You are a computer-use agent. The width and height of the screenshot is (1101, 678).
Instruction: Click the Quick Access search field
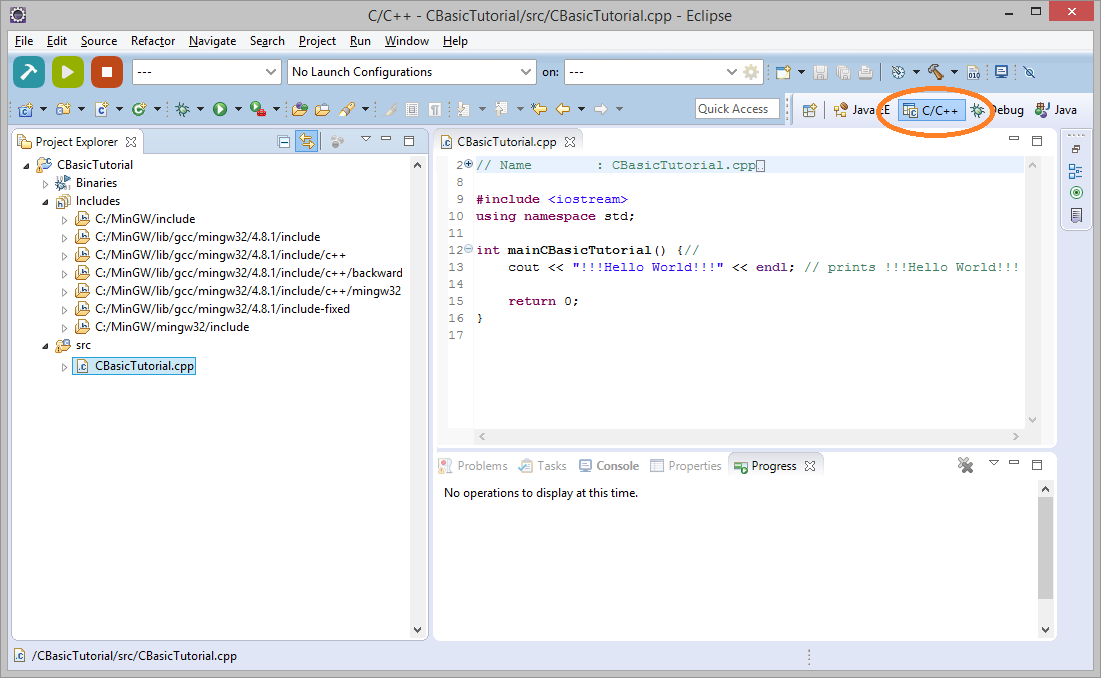coord(737,109)
